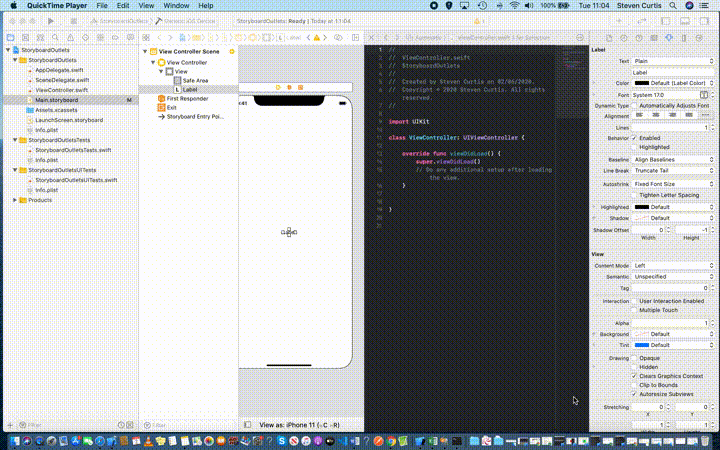The image size is (720, 450).
Task: Open the File menu
Action: pyautogui.click(x=102, y=6)
